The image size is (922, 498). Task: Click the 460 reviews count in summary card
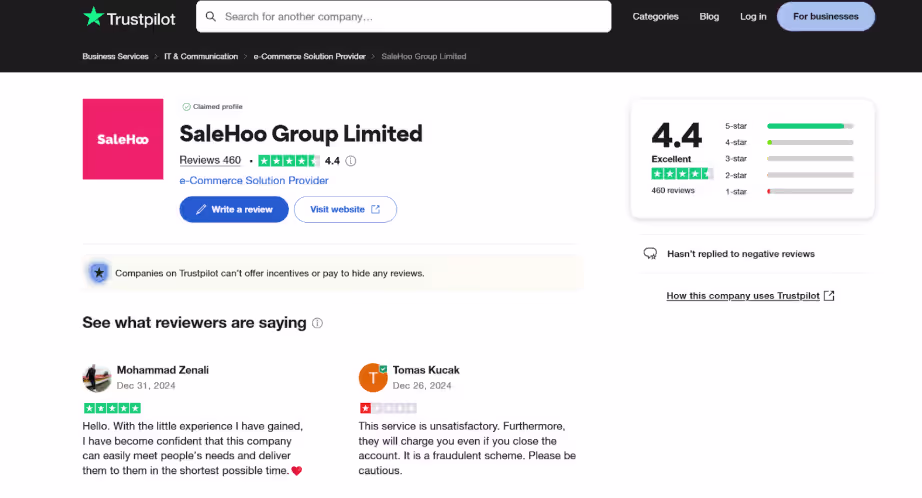click(x=673, y=190)
